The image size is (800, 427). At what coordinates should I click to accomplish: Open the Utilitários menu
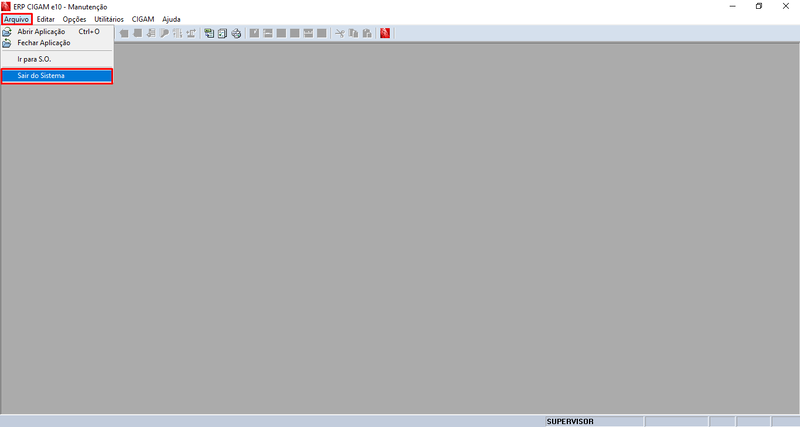click(x=109, y=19)
